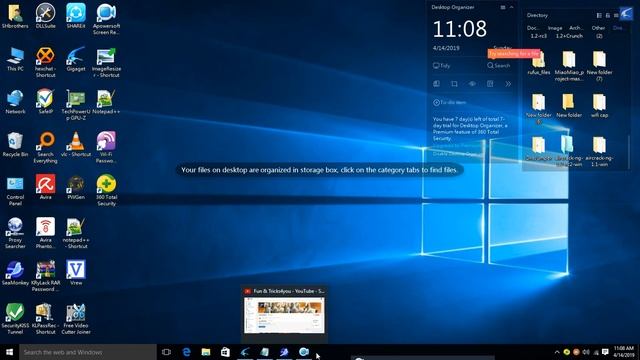
Task: Open the taskbar clock showing 11:08 AM
Action: tap(624, 352)
